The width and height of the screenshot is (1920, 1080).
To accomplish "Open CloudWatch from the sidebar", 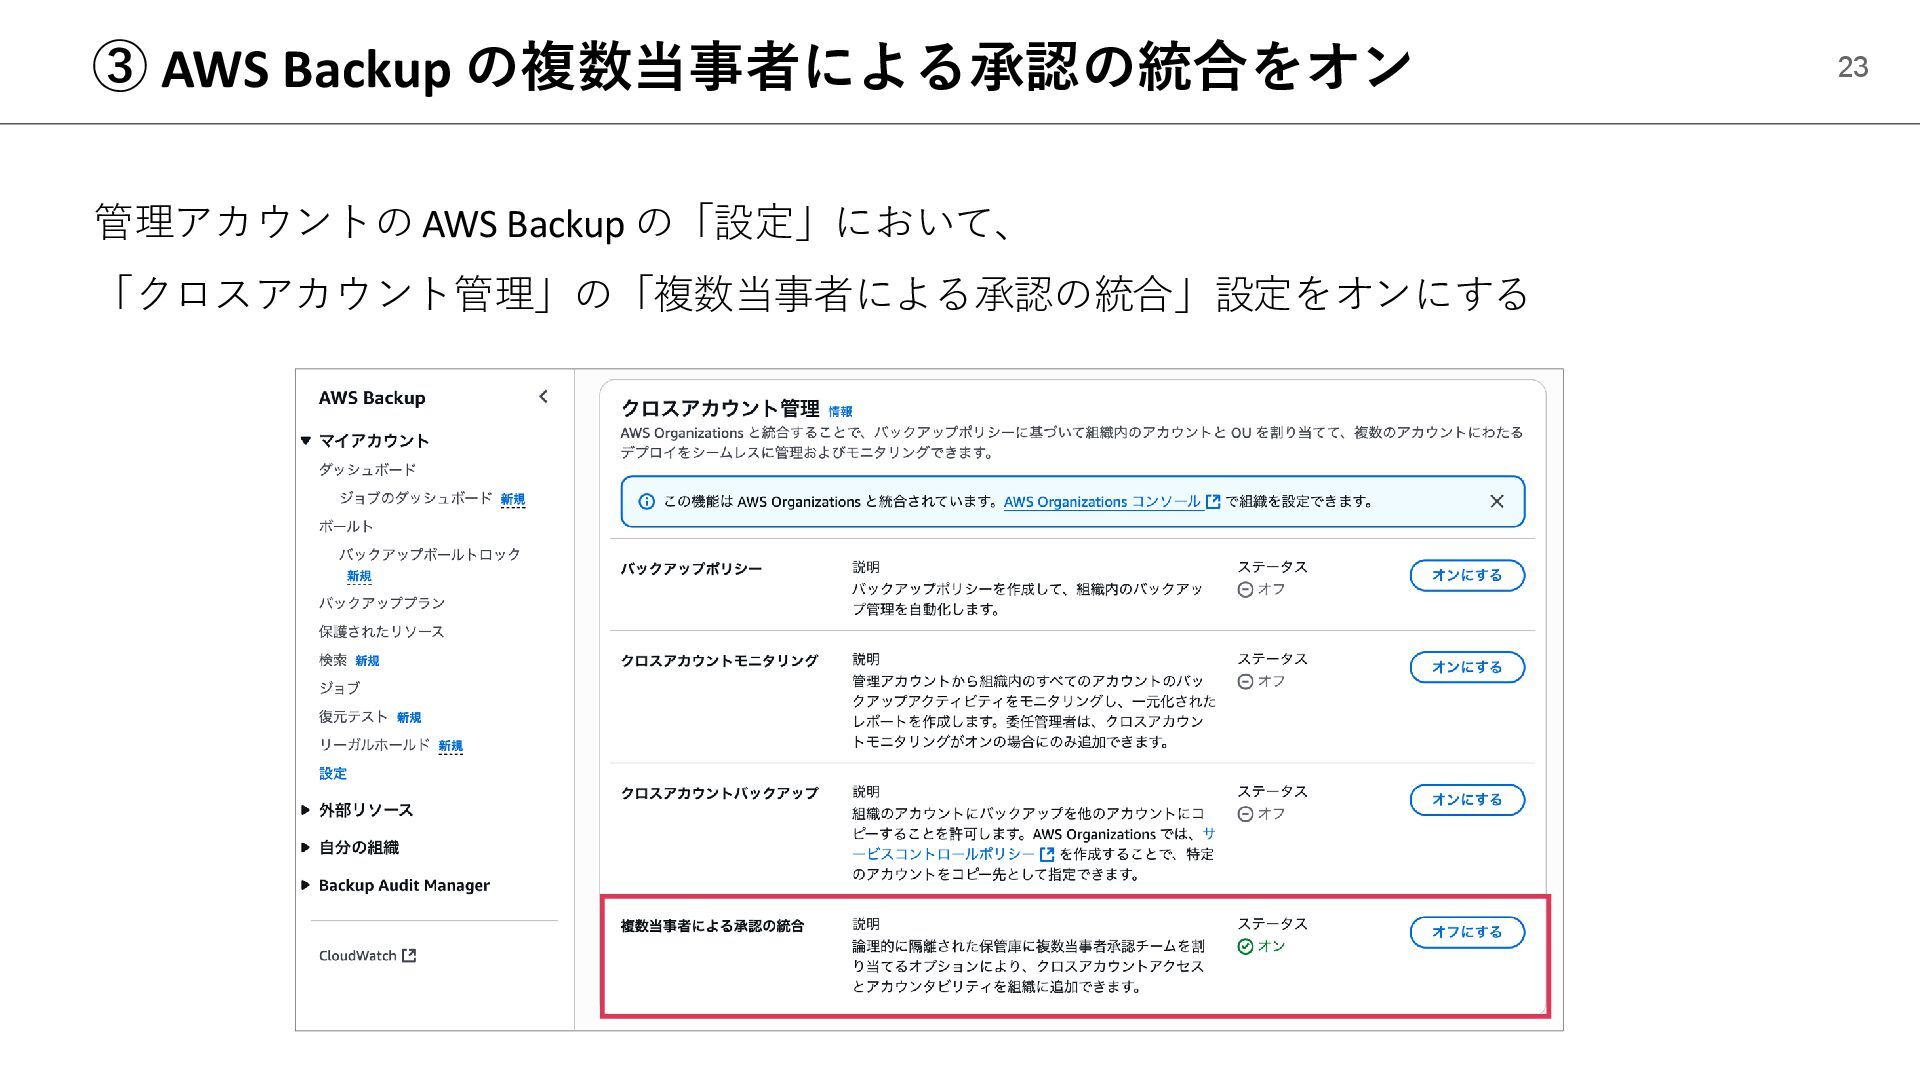I will click(358, 956).
